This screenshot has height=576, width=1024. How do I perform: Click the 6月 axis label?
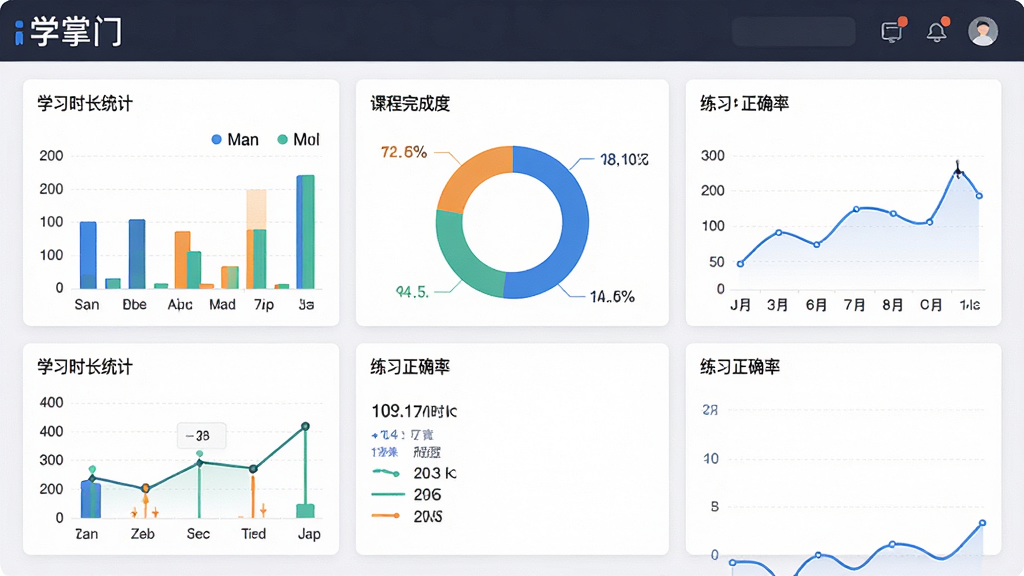tap(816, 305)
